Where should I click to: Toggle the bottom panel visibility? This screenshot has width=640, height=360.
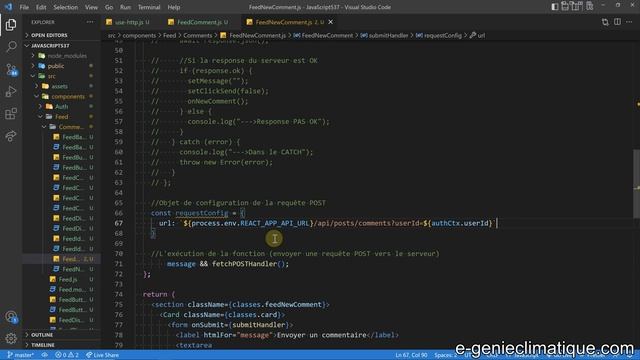pos(565,6)
